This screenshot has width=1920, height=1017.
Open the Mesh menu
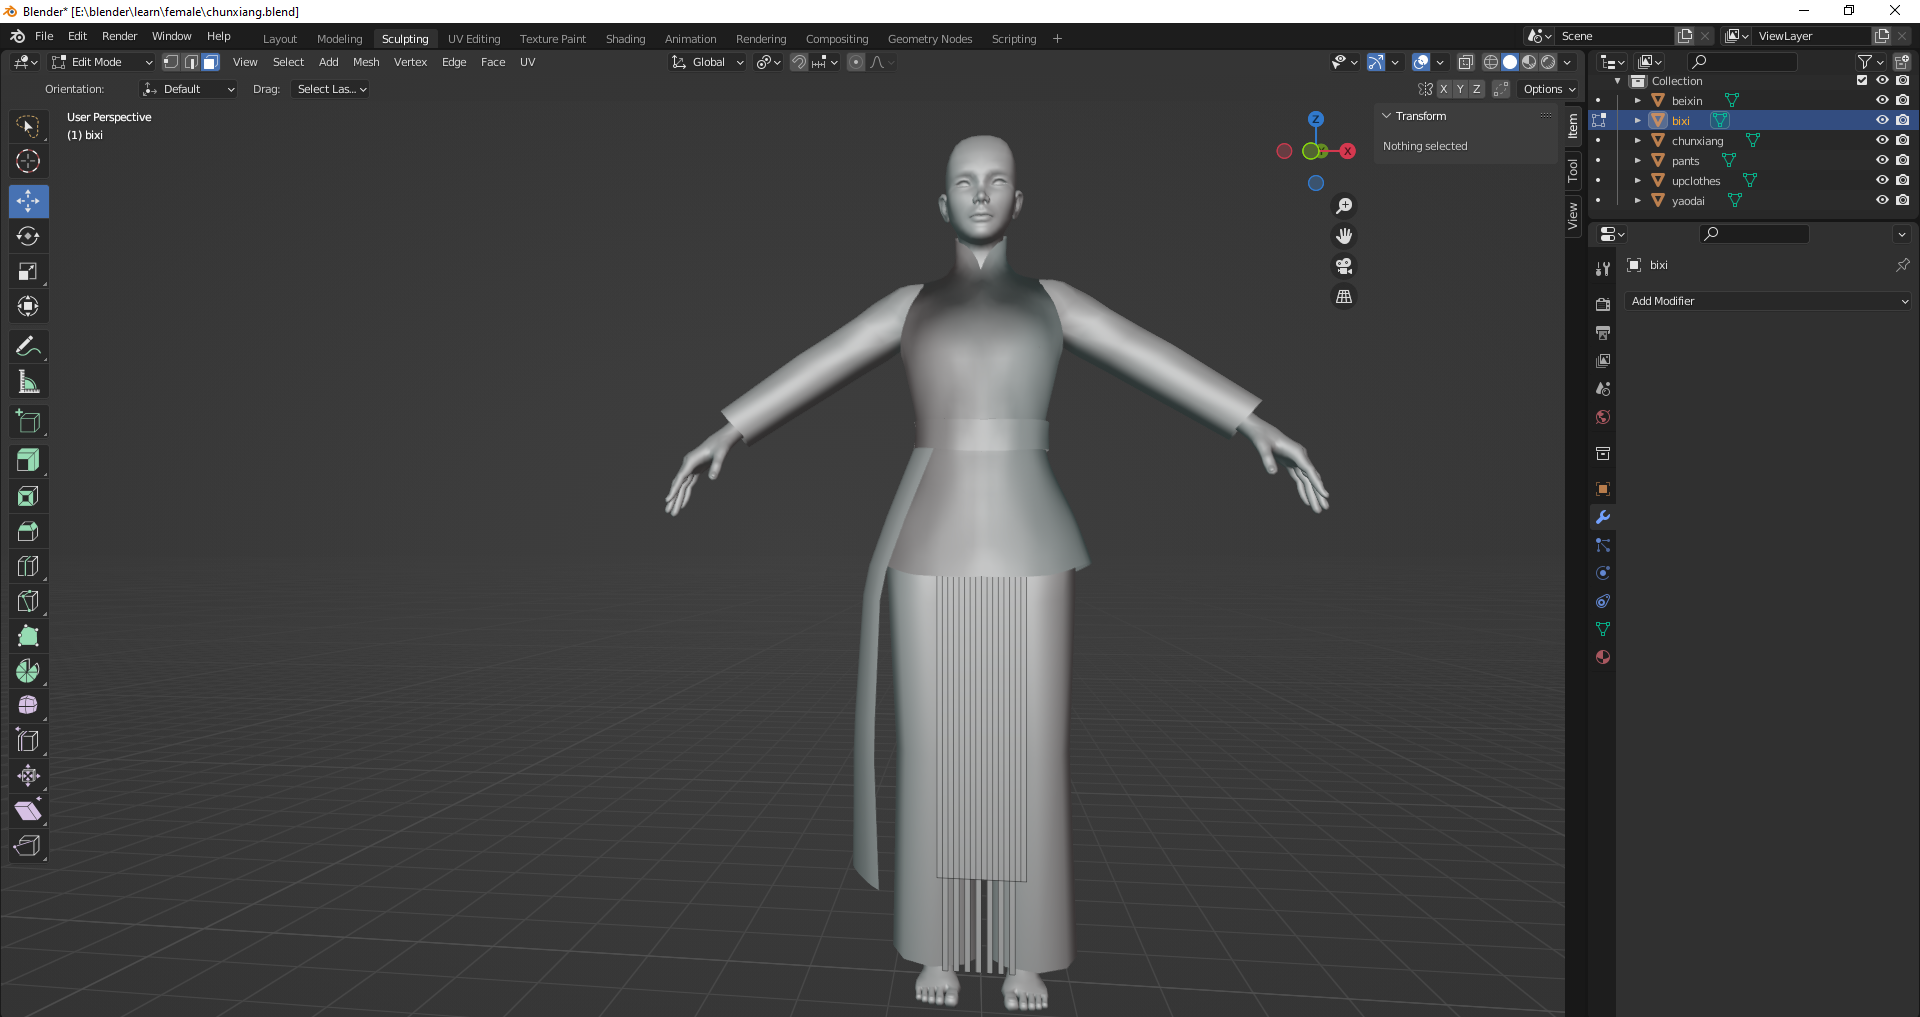(x=366, y=62)
